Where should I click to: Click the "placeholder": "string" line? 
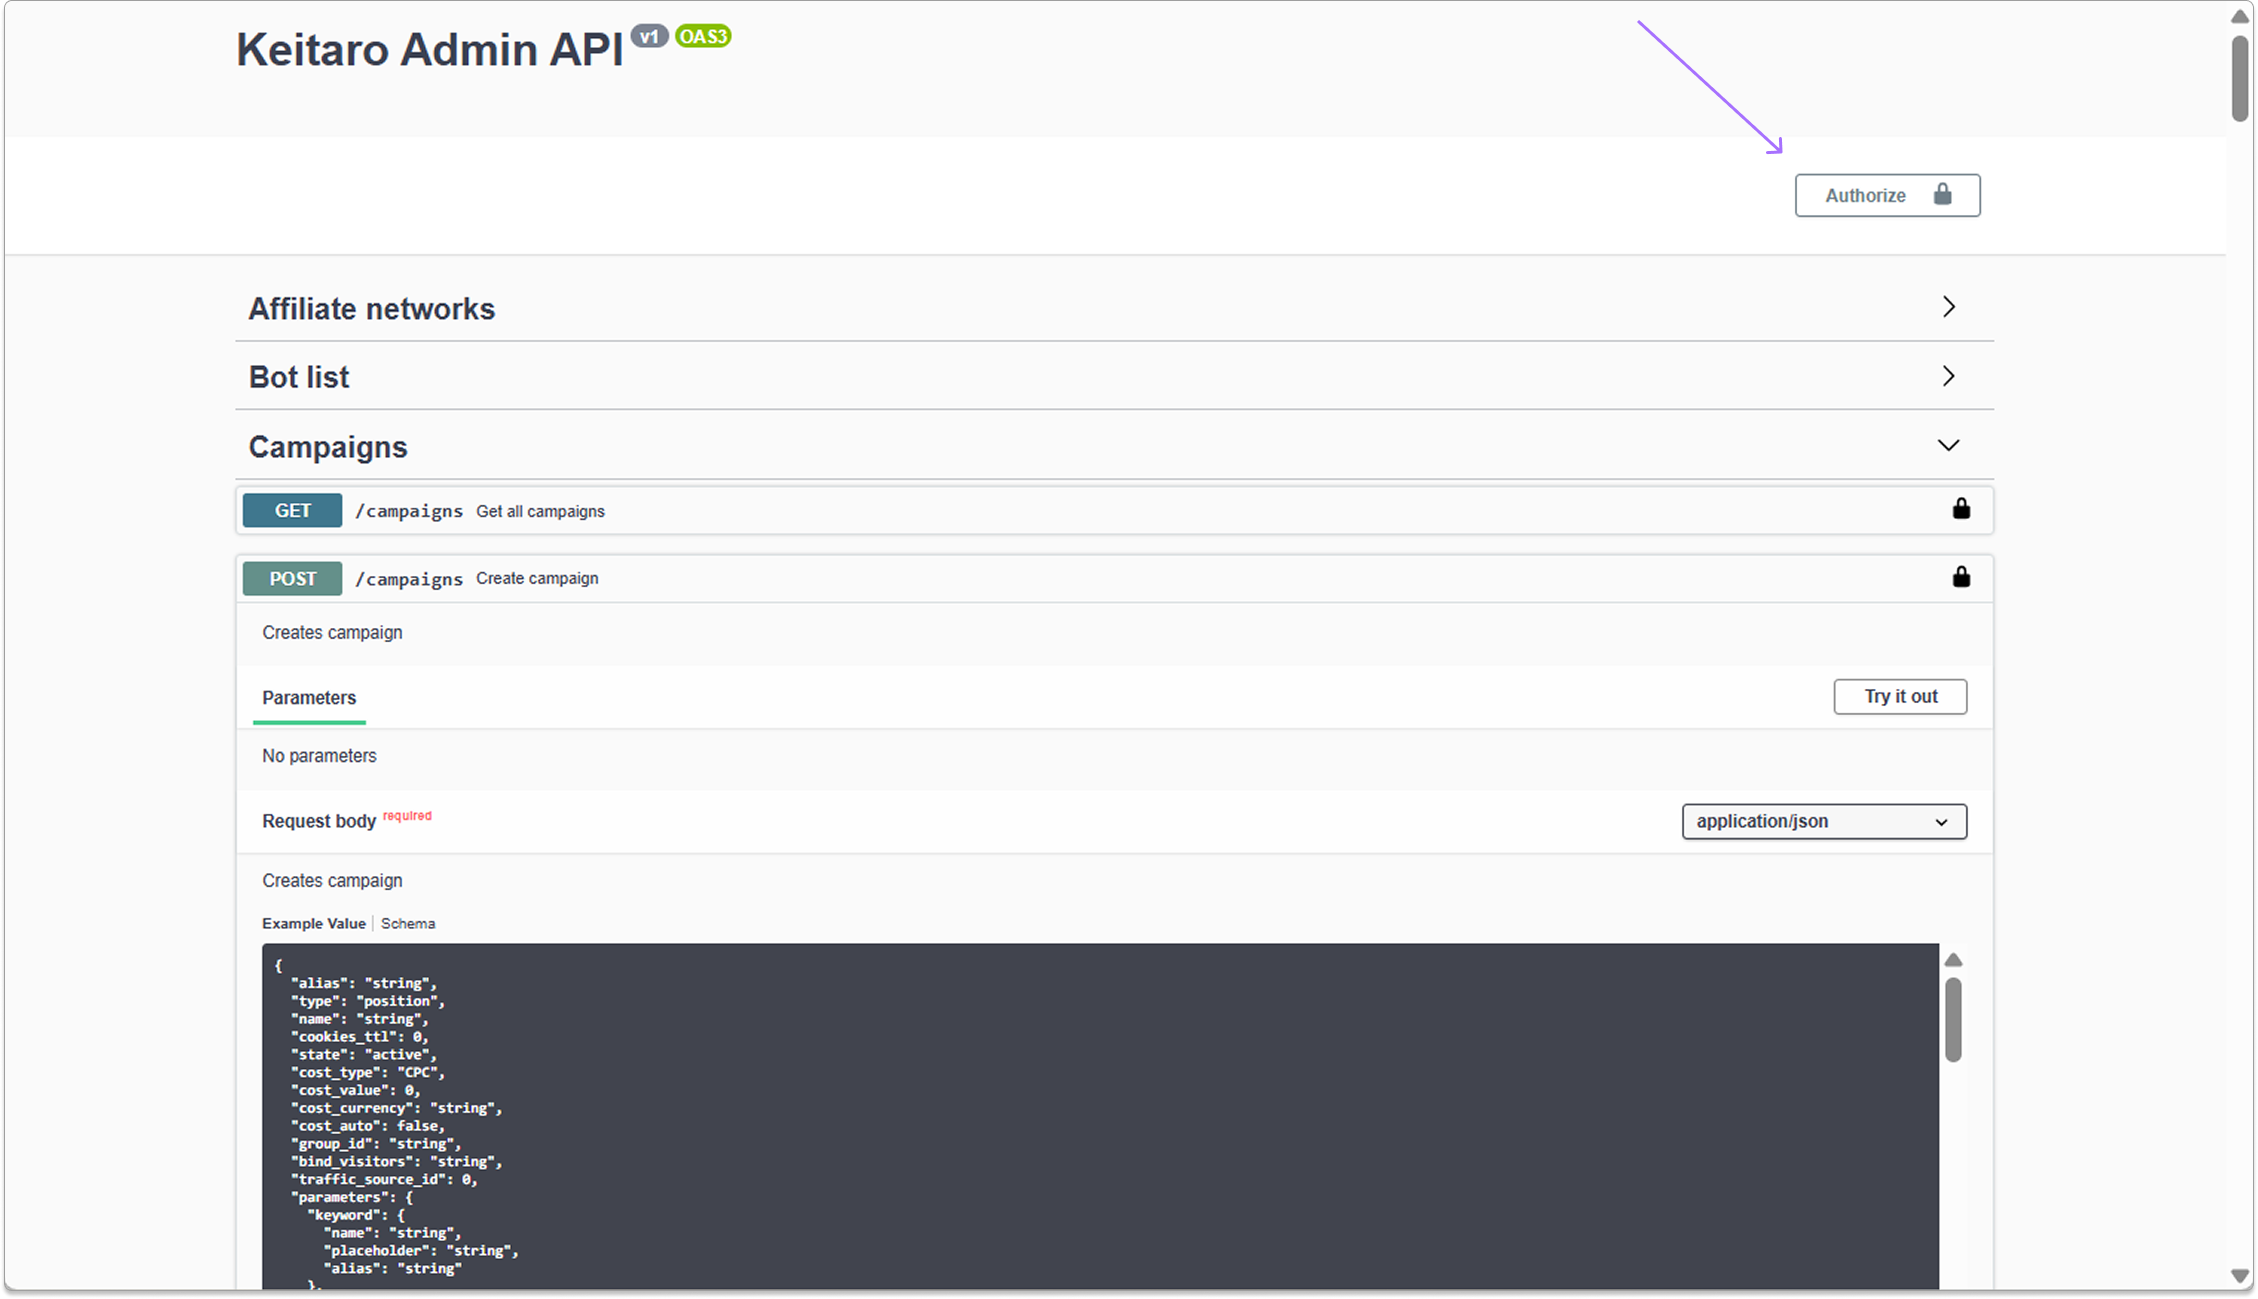coord(421,1251)
